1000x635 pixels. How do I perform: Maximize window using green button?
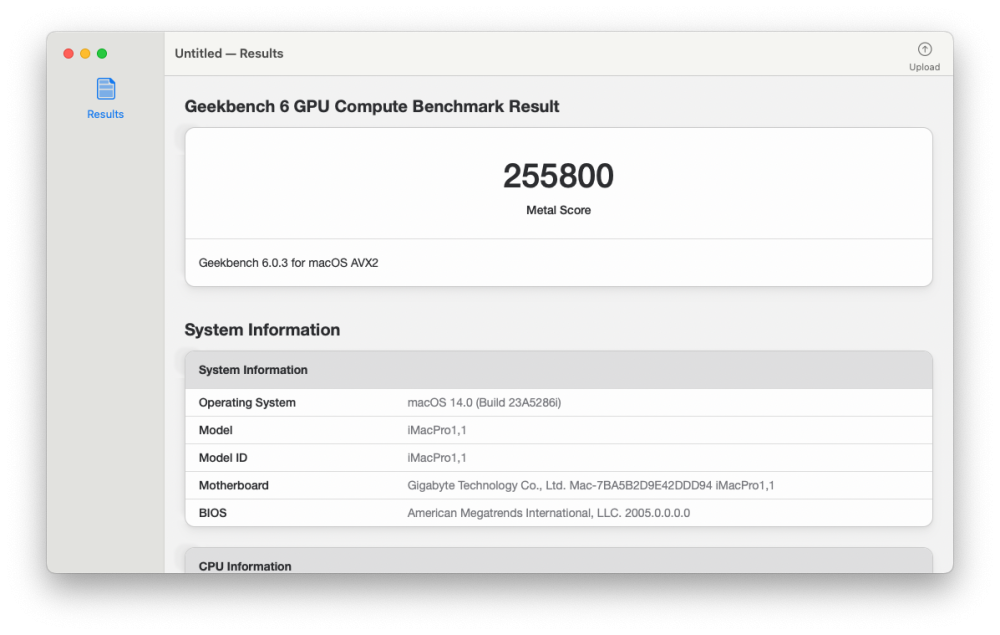pyautogui.click(x=102, y=54)
